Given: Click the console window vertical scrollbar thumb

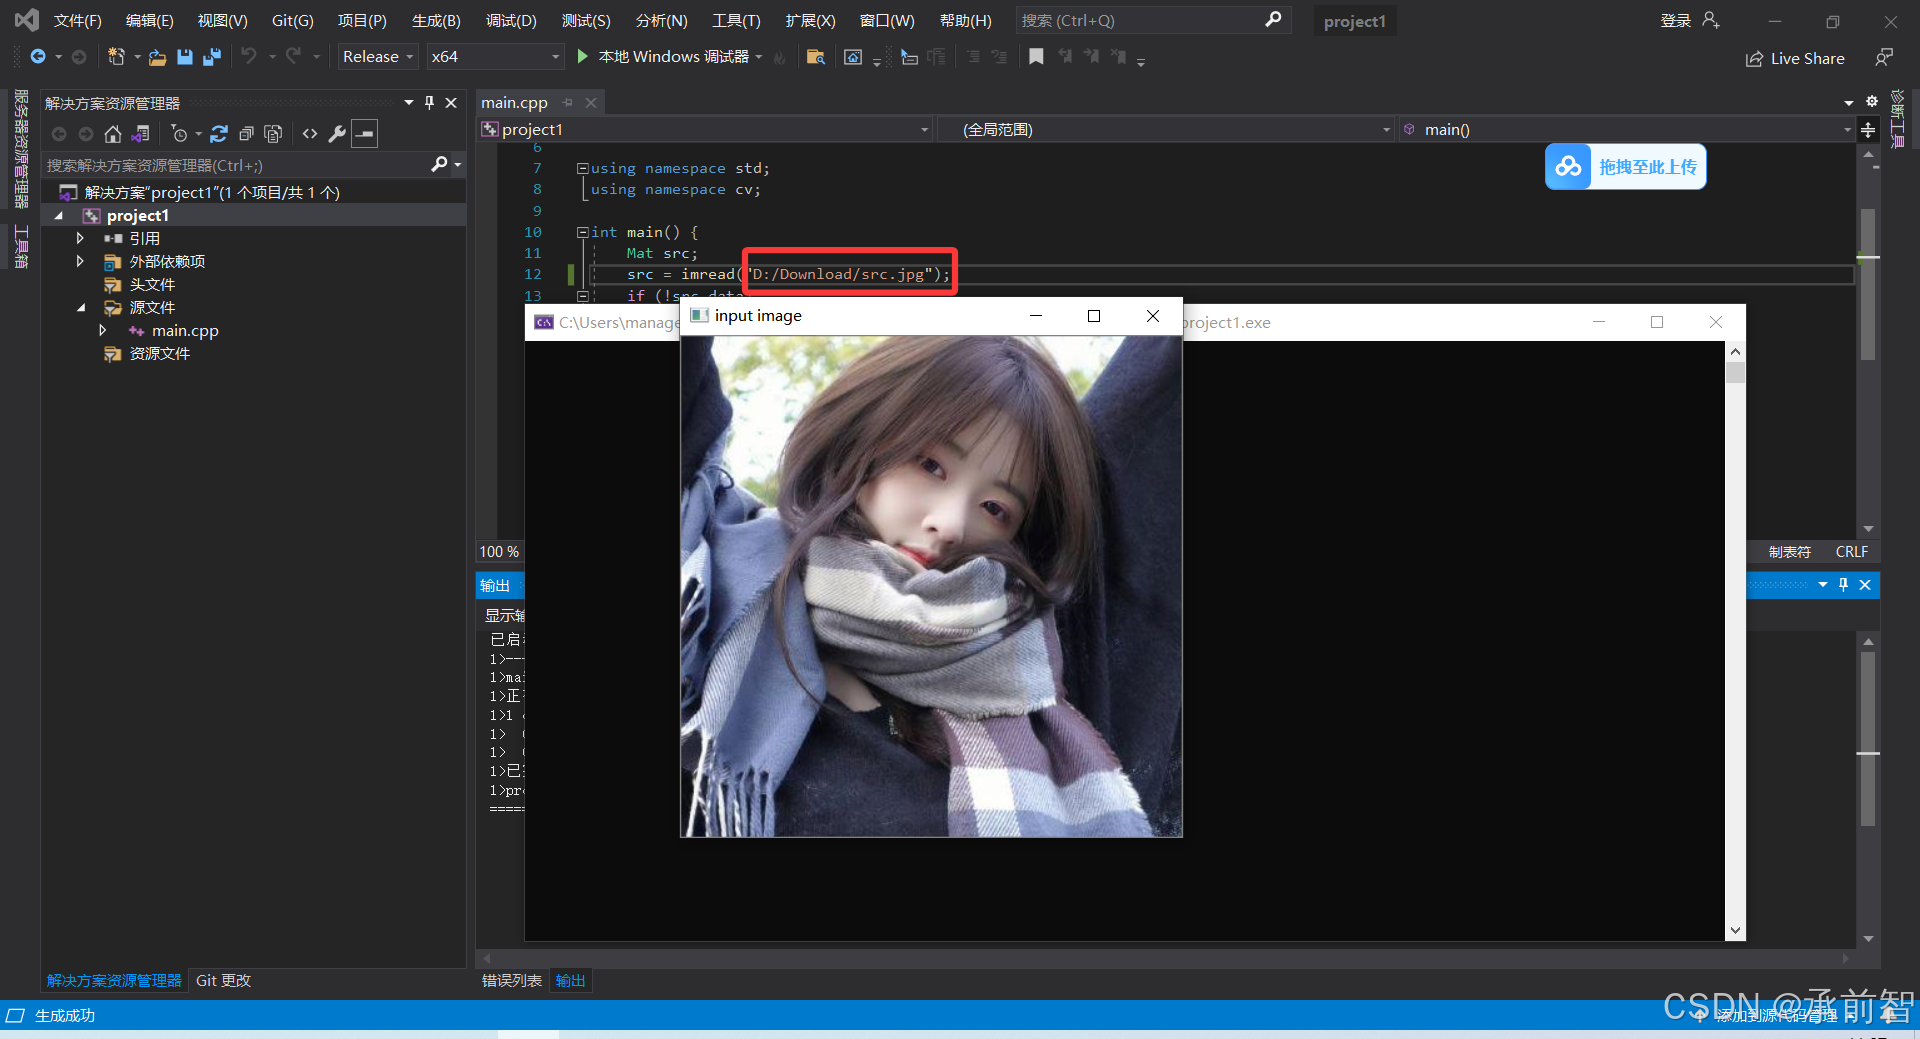Looking at the screenshot, I should click(1735, 372).
